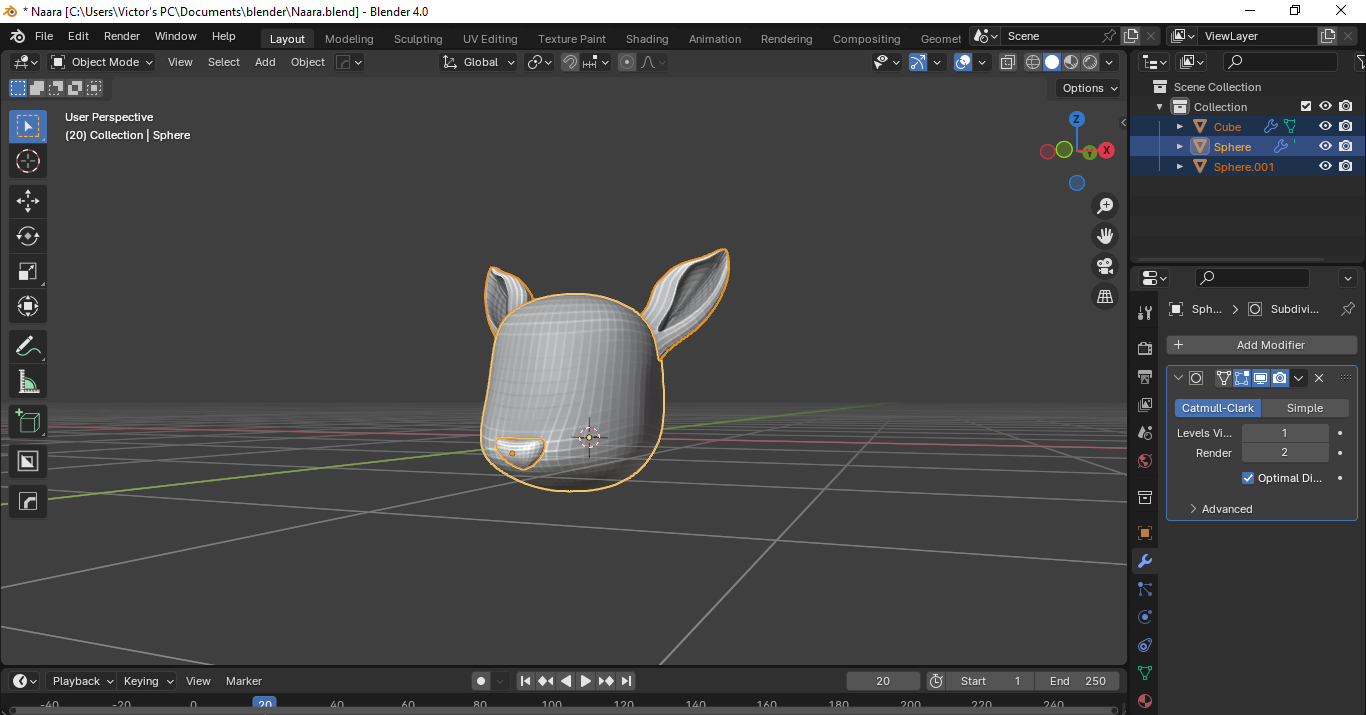The width and height of the screenshot is (1366, 715).
Task: Expand the Cube tree item
Action: (1180, 127)
